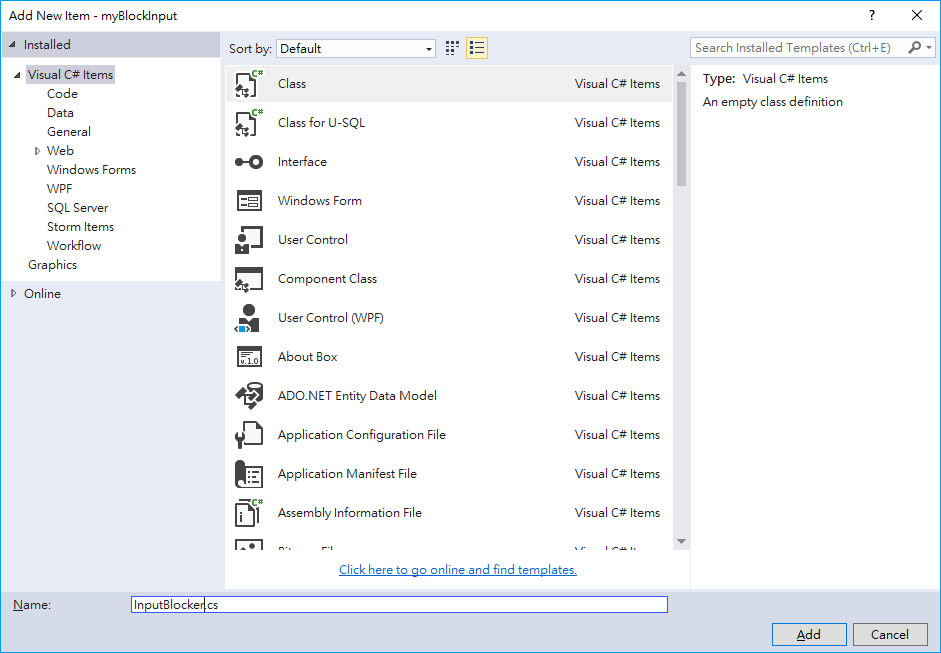Select the Code category

click(x=62, y=94)
